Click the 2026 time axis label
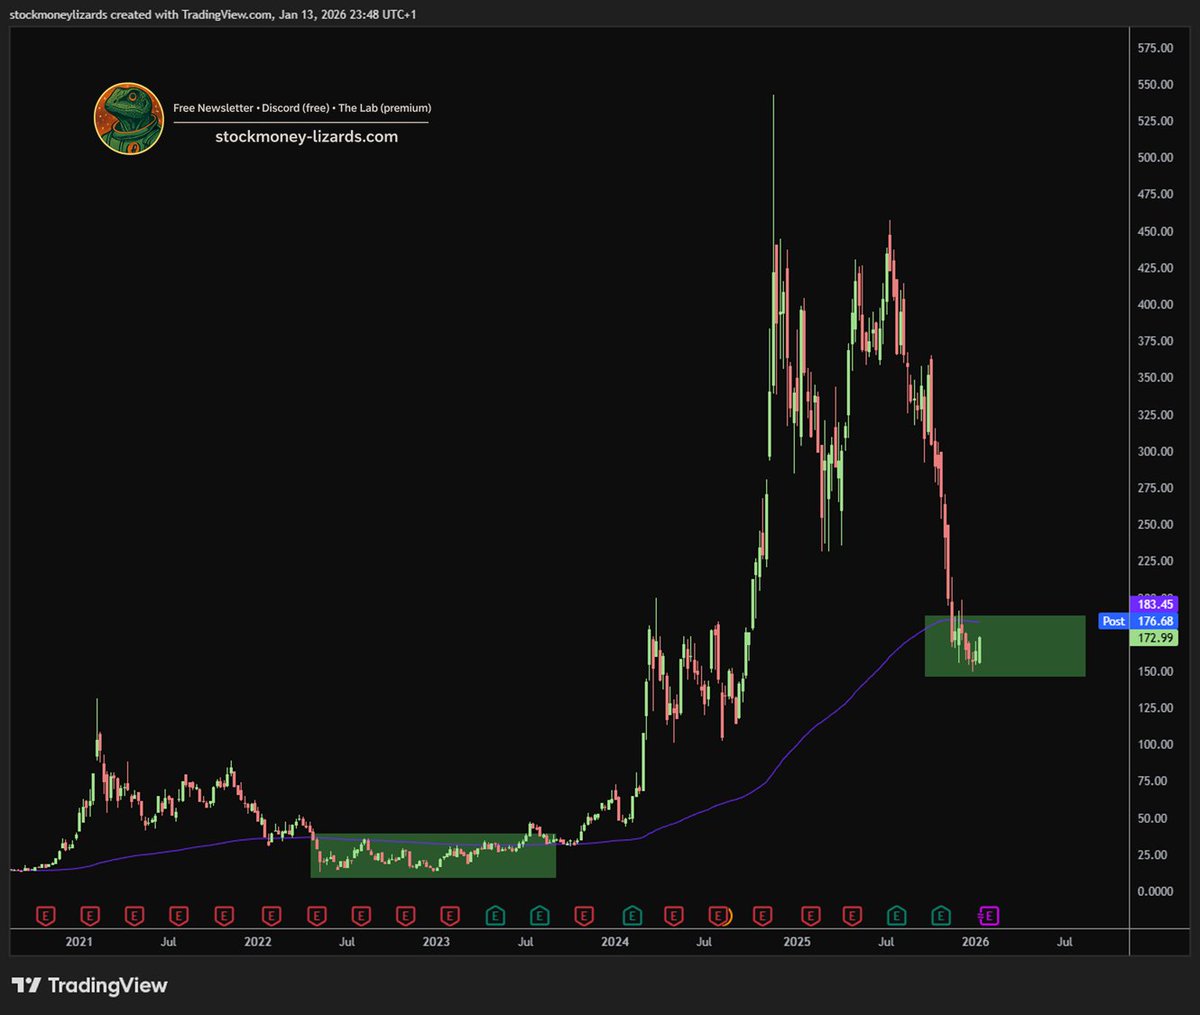The width and height of the screenshot is (1200, 1015). pyautogui.click(x=975, y=942)
